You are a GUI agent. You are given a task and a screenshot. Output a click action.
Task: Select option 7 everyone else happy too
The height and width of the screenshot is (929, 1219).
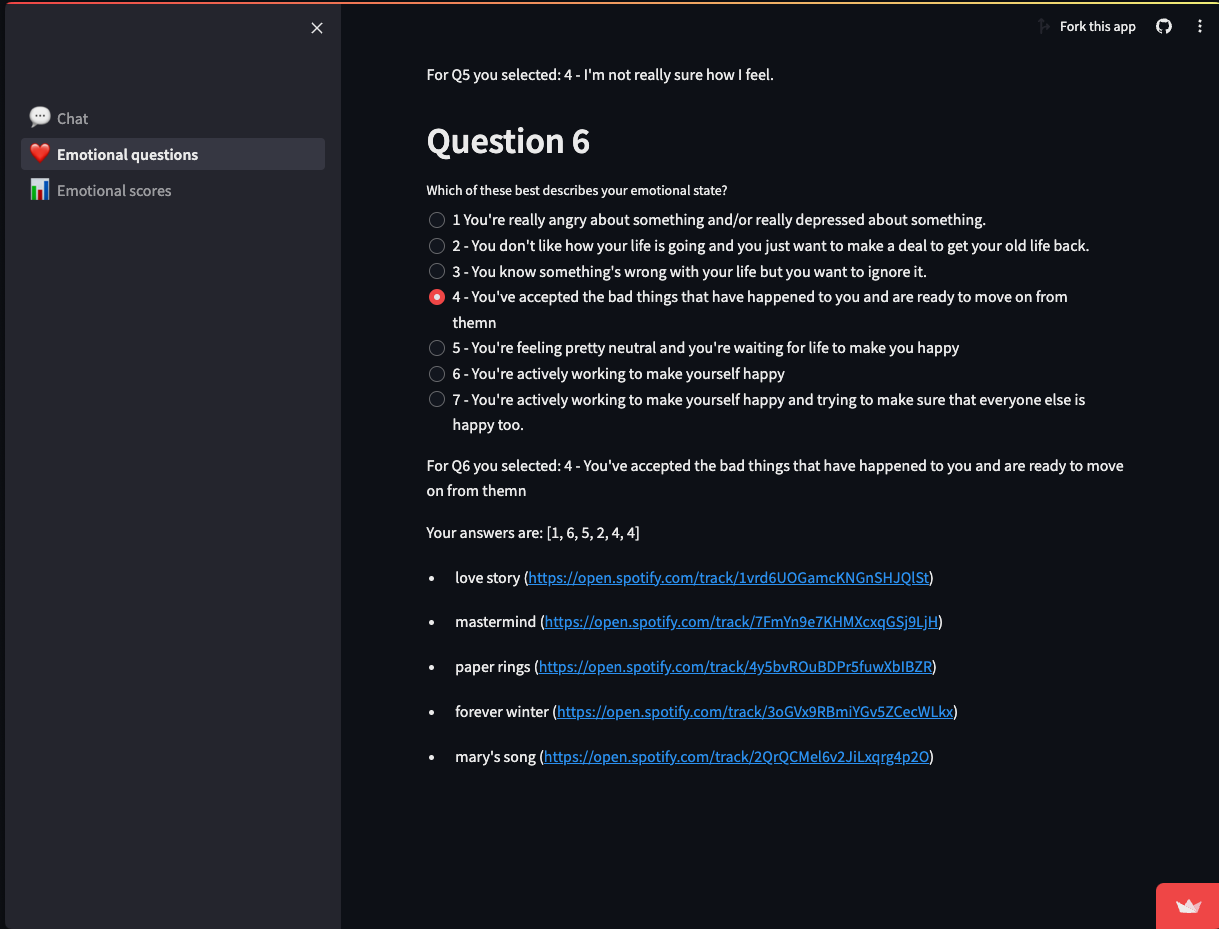[437, 400]
